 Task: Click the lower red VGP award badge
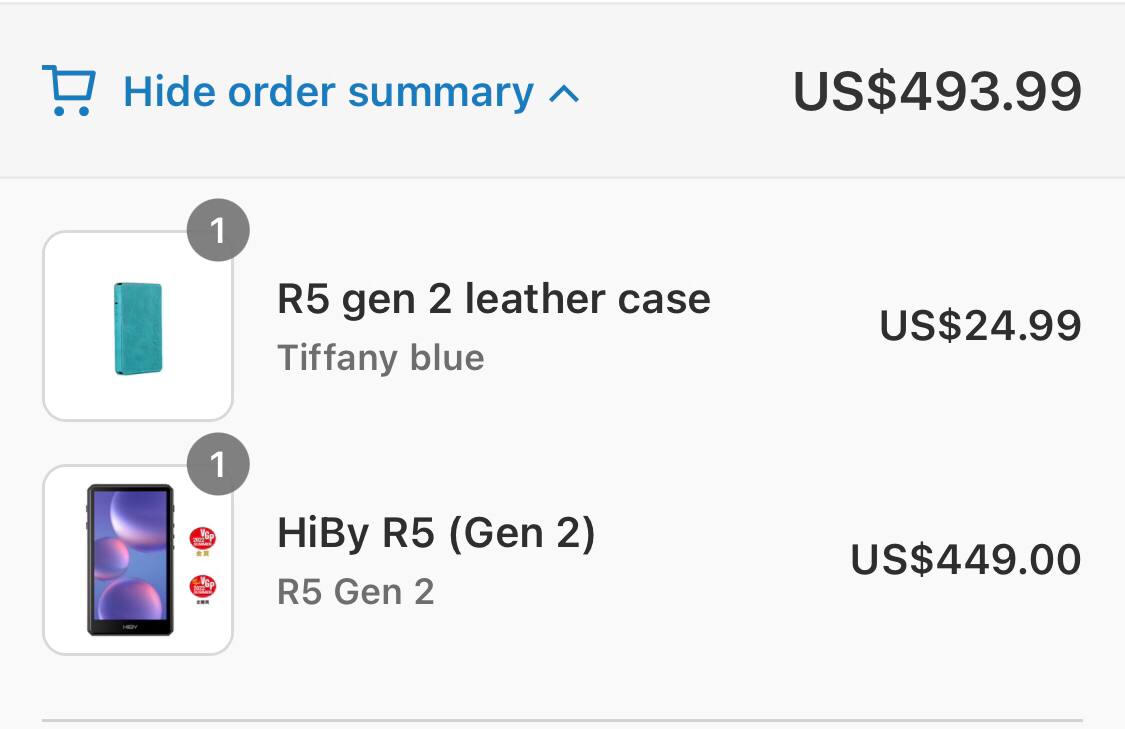pos(203,587)
